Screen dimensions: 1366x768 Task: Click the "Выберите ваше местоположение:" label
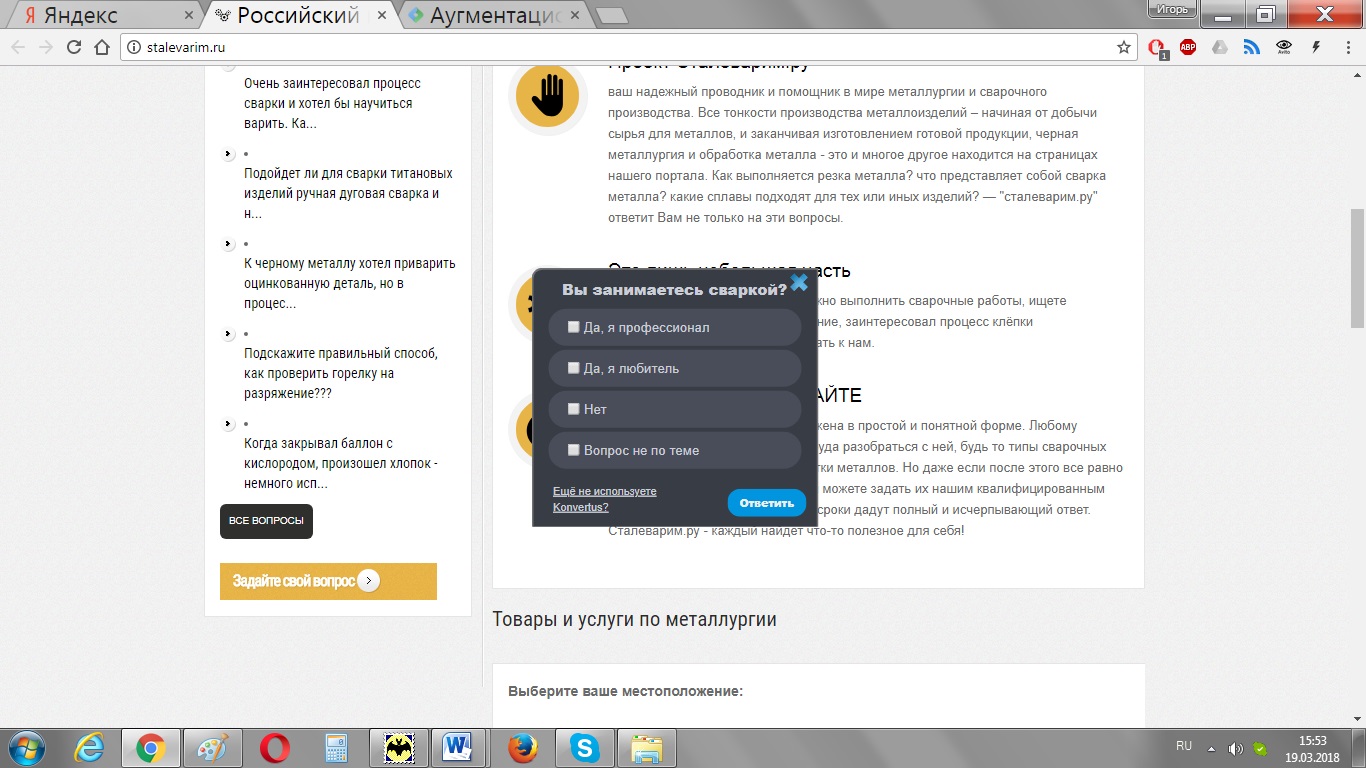coord(625,691)
